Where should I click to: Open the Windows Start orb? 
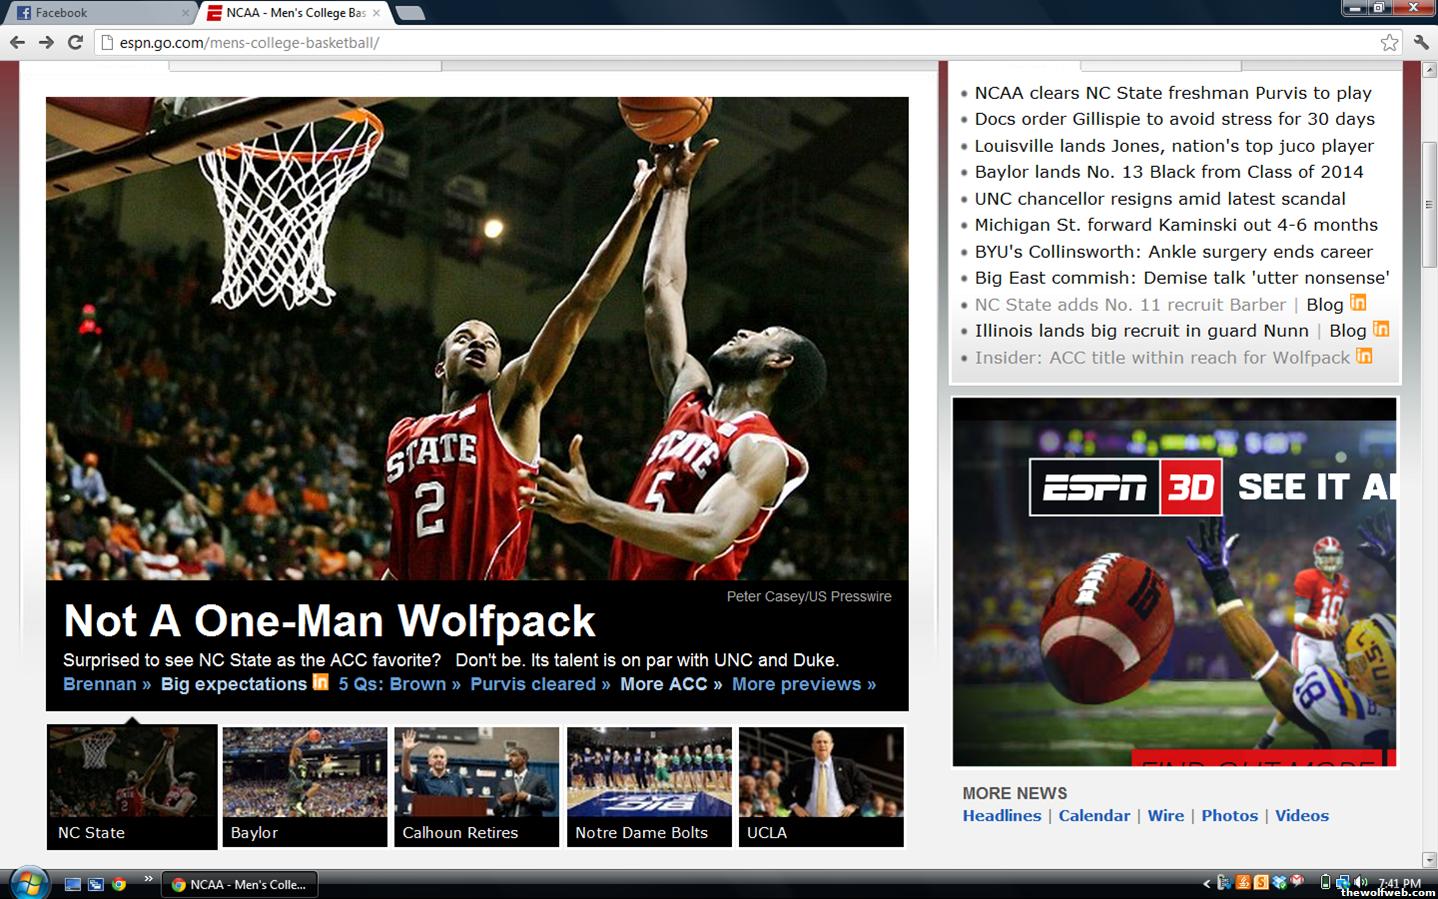point(28,883)
